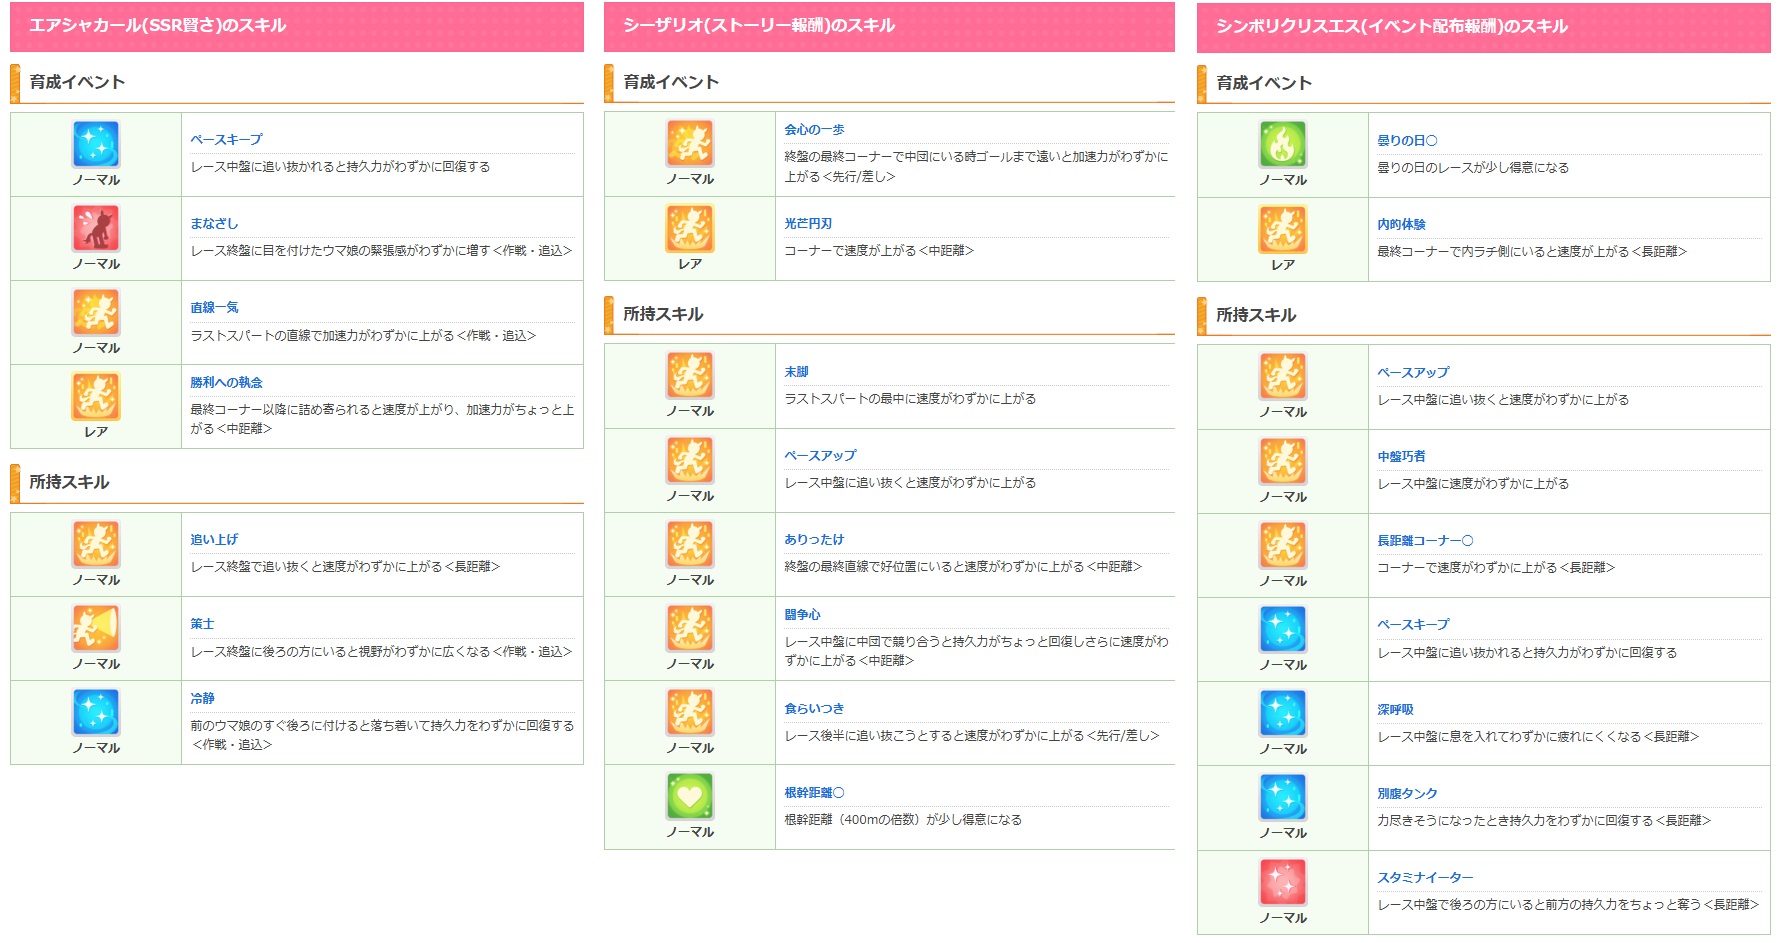Screen dimensions: 1791x943
Task: Follow the ありったけ skill link
Action: pyautogui.click(x=815, y=540)
